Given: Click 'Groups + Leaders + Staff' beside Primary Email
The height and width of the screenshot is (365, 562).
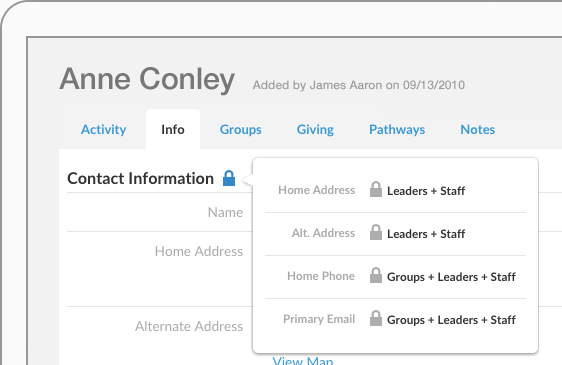Looking at the screenshot, I should [451, 320].
